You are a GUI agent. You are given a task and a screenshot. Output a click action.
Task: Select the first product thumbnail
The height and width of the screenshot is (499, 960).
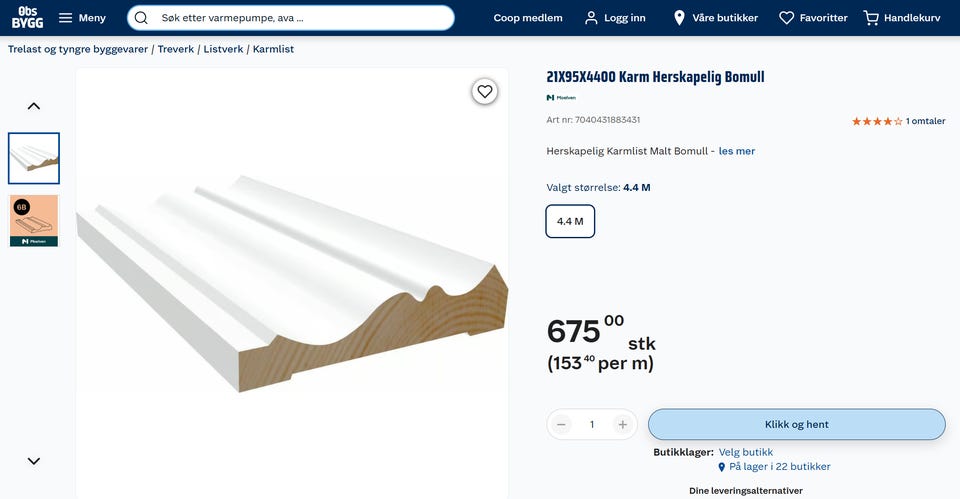pyautogui.click(x=34, y=158)
